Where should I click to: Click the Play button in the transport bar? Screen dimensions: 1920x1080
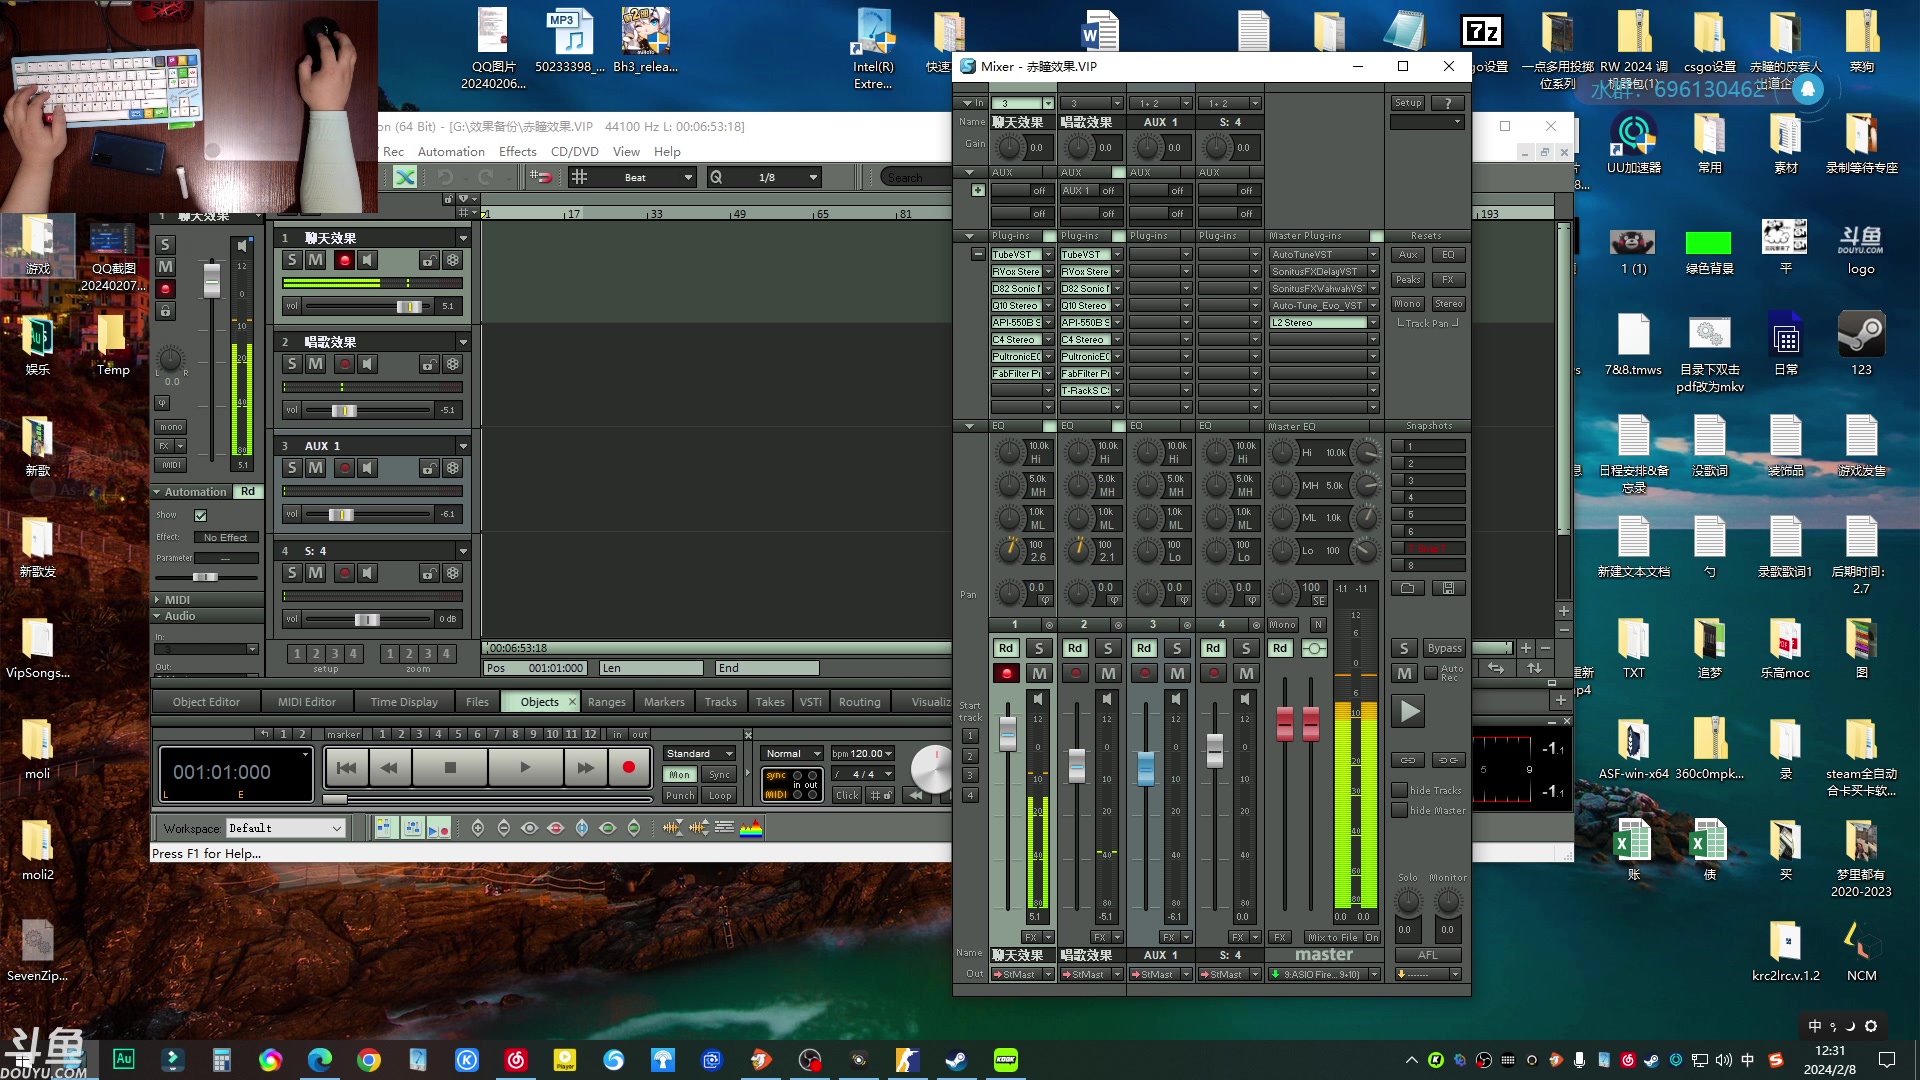click(x=525, y=768)
